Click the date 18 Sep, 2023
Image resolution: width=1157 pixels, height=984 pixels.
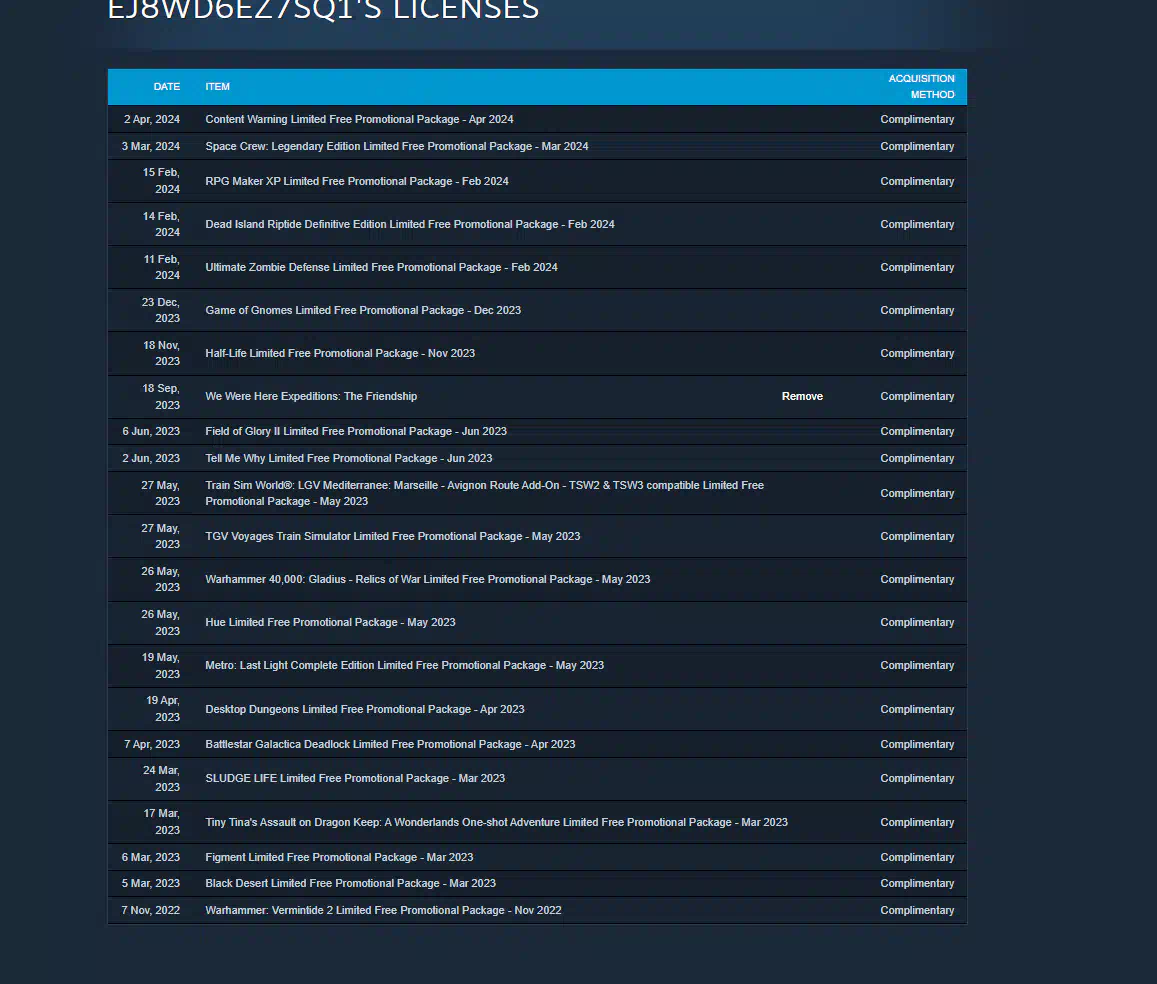[x=161, y=397]
